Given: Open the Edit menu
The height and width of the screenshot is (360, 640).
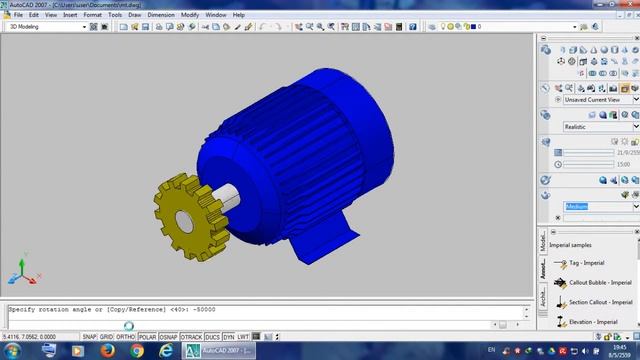Looking at the screenshot, I should pyautogui.click(x=33, y=15).
